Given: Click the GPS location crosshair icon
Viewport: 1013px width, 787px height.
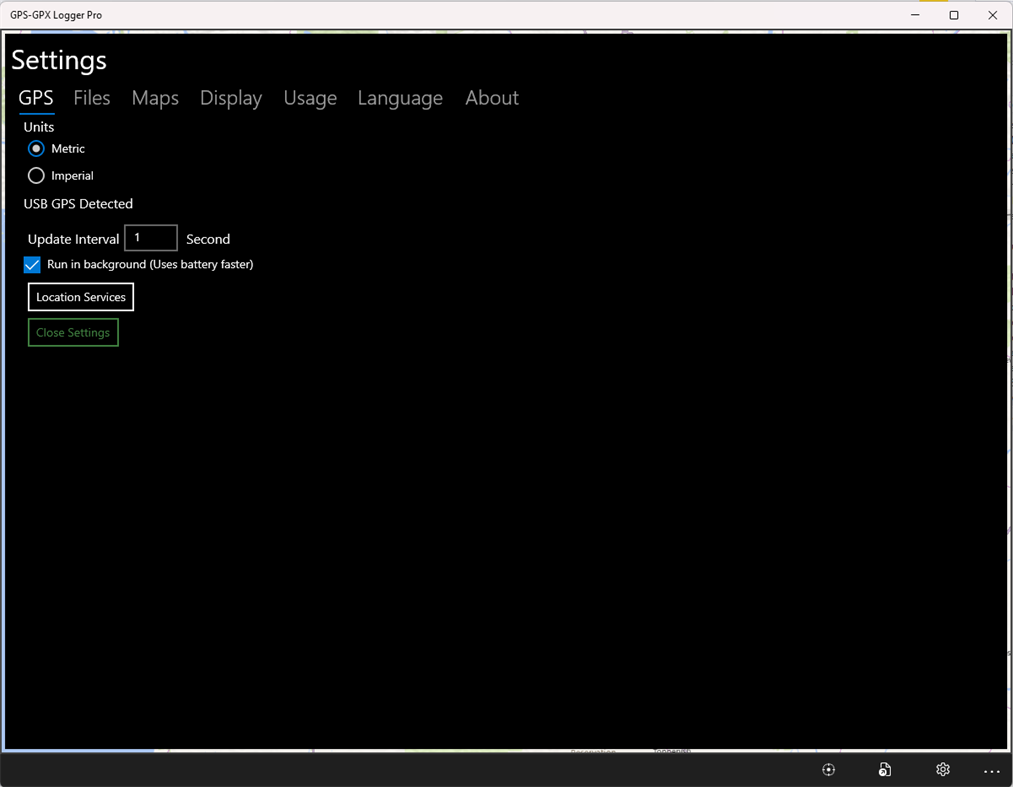Looking at the screenshot, I should tap(828, 769).
